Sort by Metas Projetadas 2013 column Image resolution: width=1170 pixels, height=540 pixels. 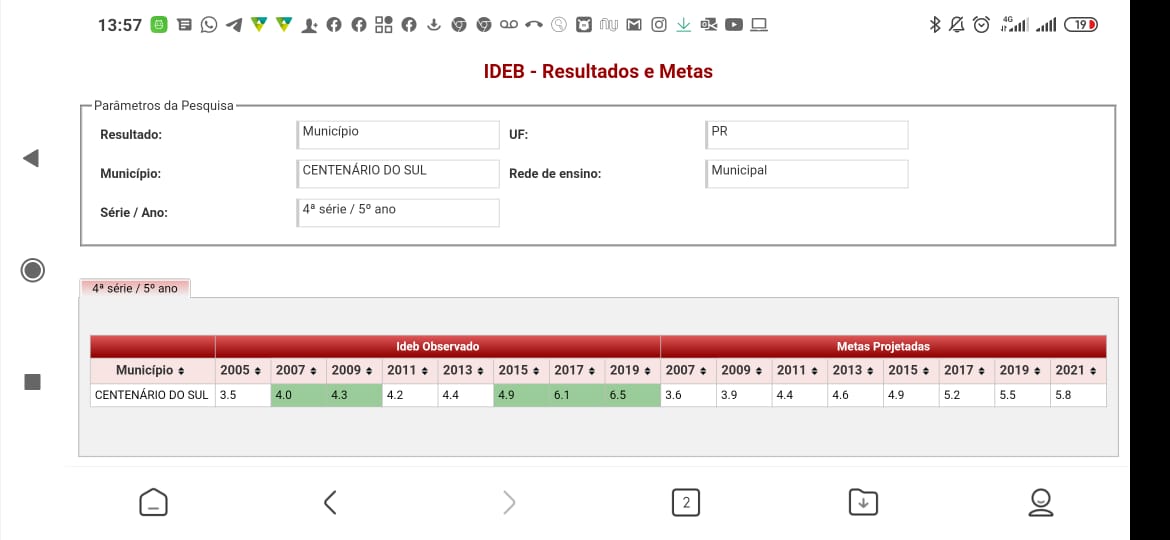point(856,370)
